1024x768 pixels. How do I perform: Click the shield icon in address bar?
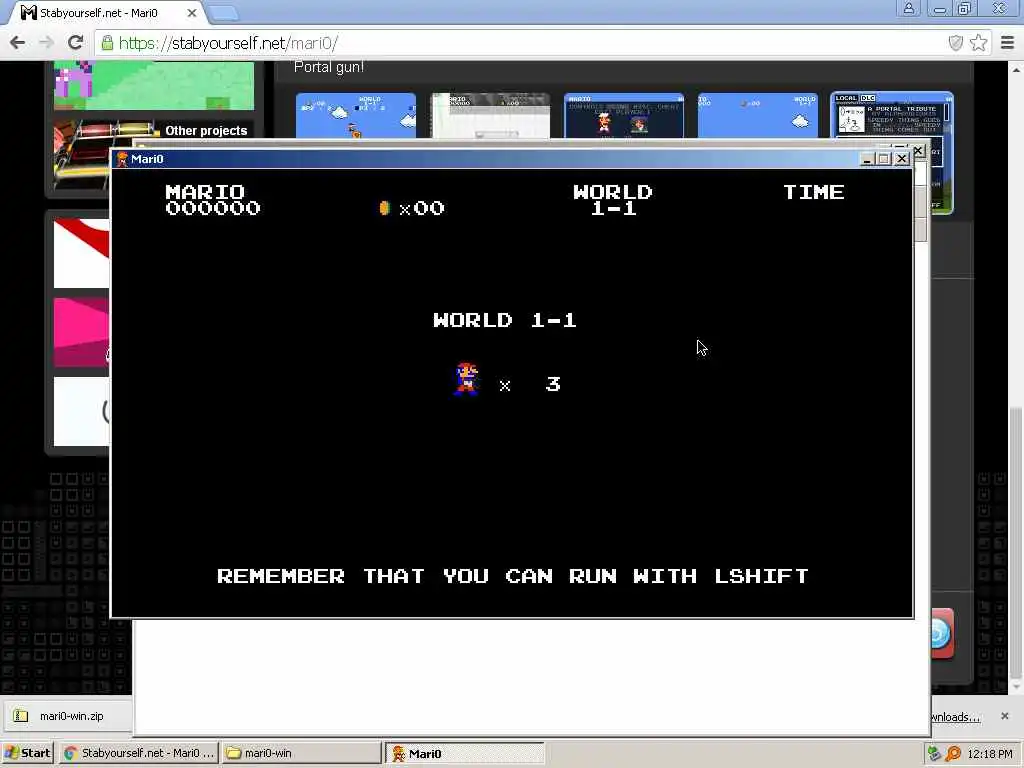point(955,43)
